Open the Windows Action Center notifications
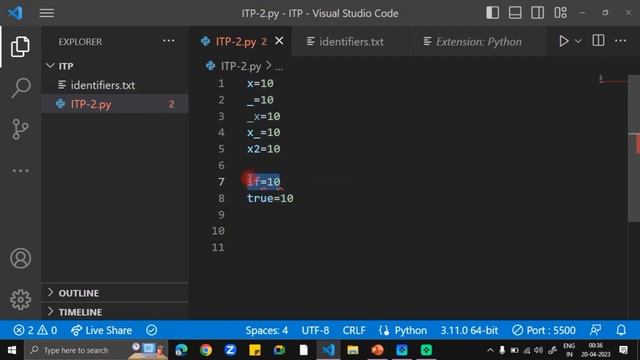This screenshot has width=640, height=360. point(623,350)
